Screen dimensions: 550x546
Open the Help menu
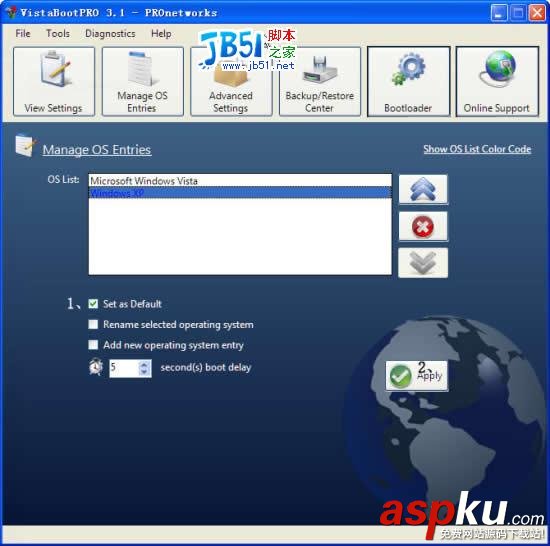tap(161, 34)
